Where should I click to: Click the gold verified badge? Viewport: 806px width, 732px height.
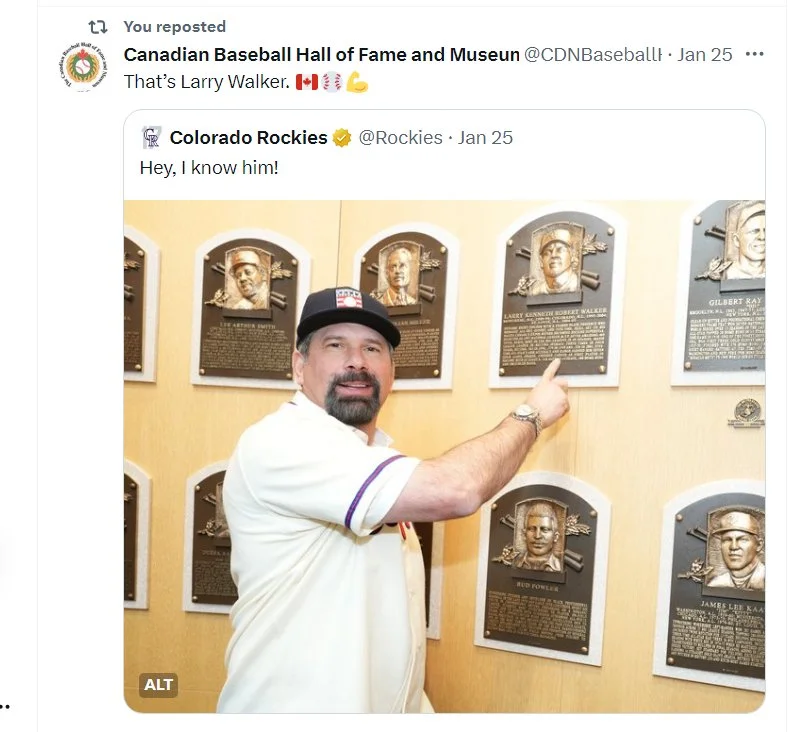342,138
